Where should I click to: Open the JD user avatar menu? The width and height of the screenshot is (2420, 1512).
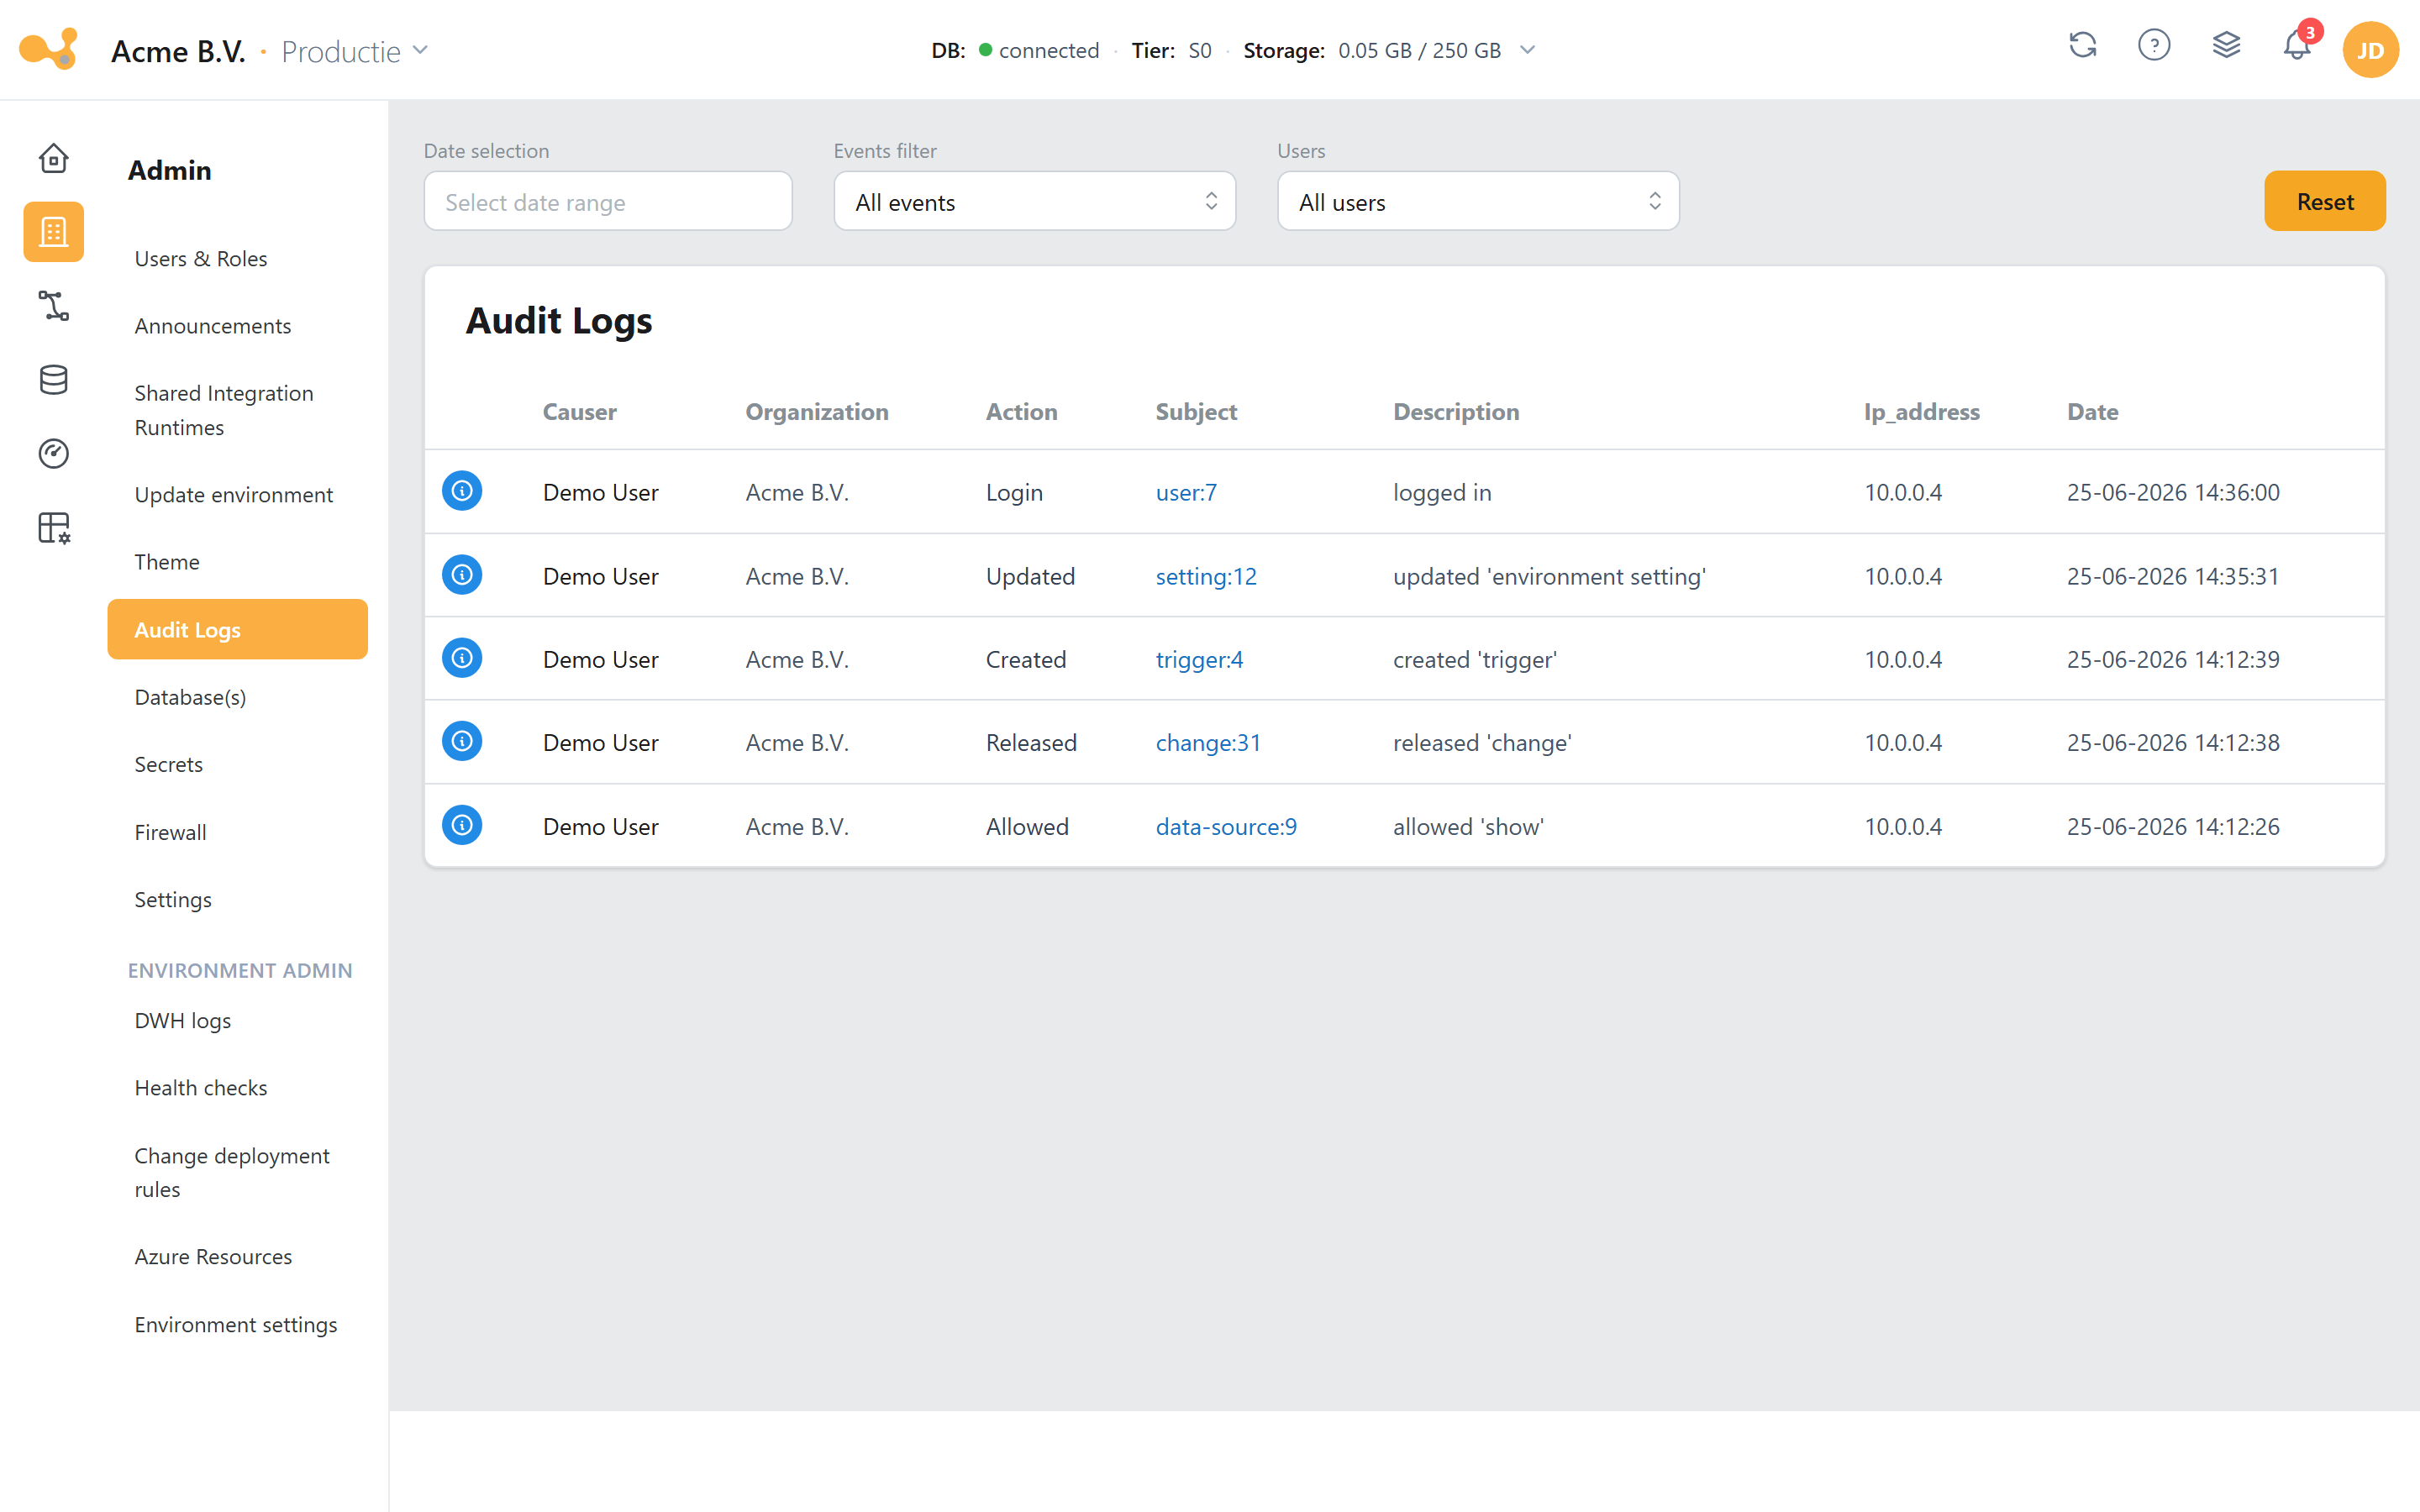pyautogui.click(x=2370, y=50)
